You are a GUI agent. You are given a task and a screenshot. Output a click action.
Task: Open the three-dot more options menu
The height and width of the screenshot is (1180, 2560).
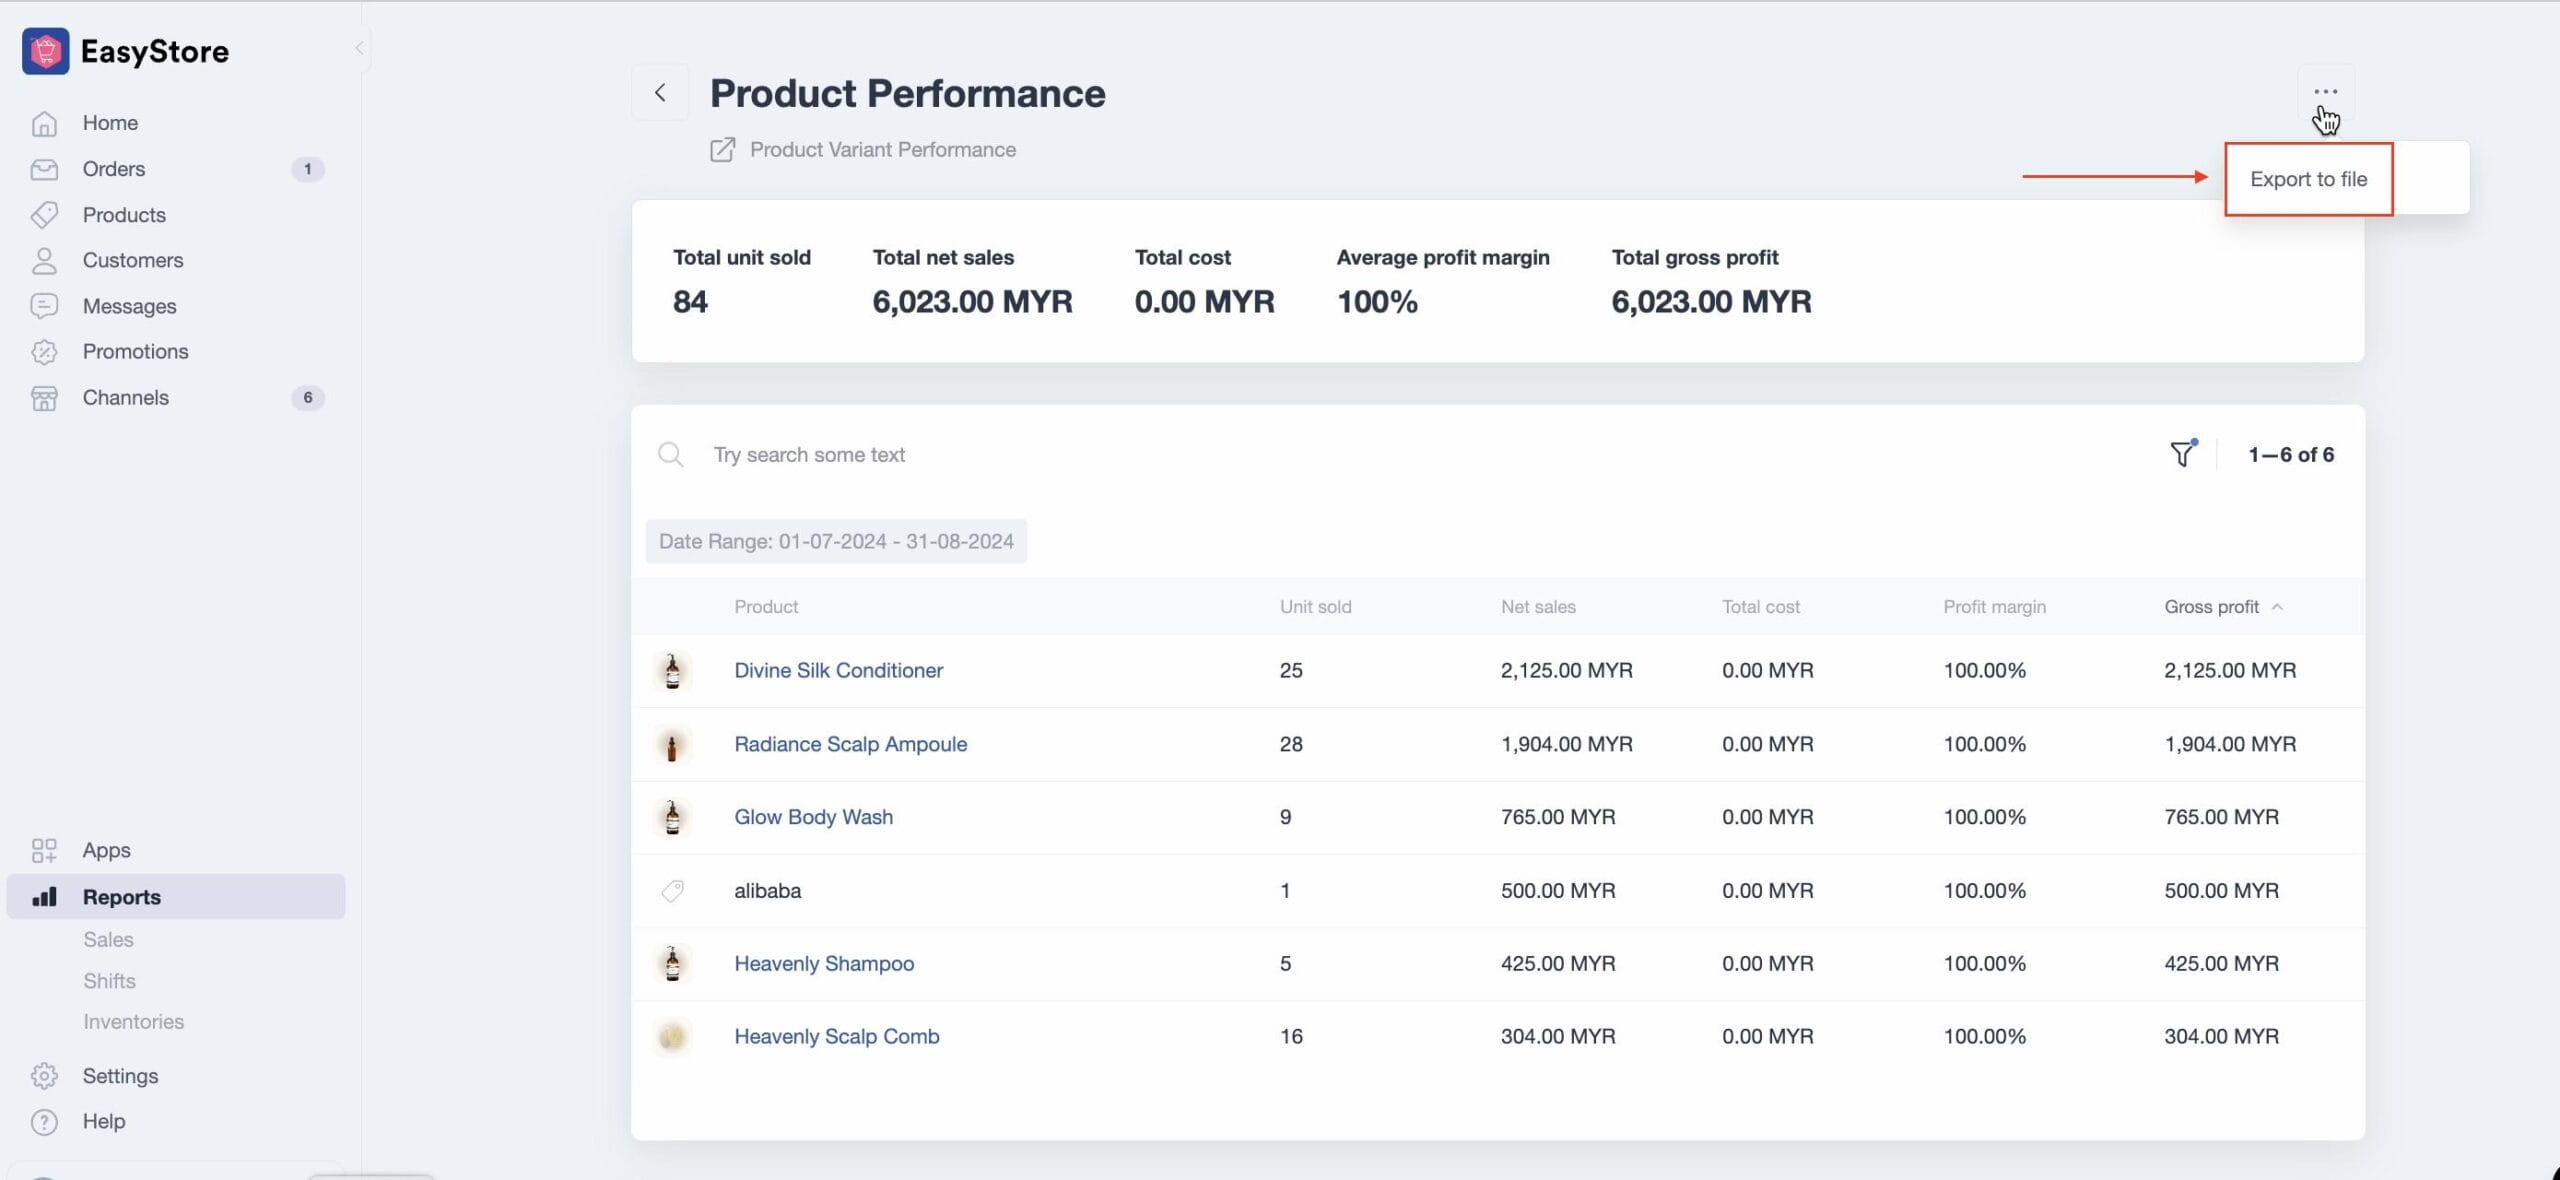[2325, 92]
